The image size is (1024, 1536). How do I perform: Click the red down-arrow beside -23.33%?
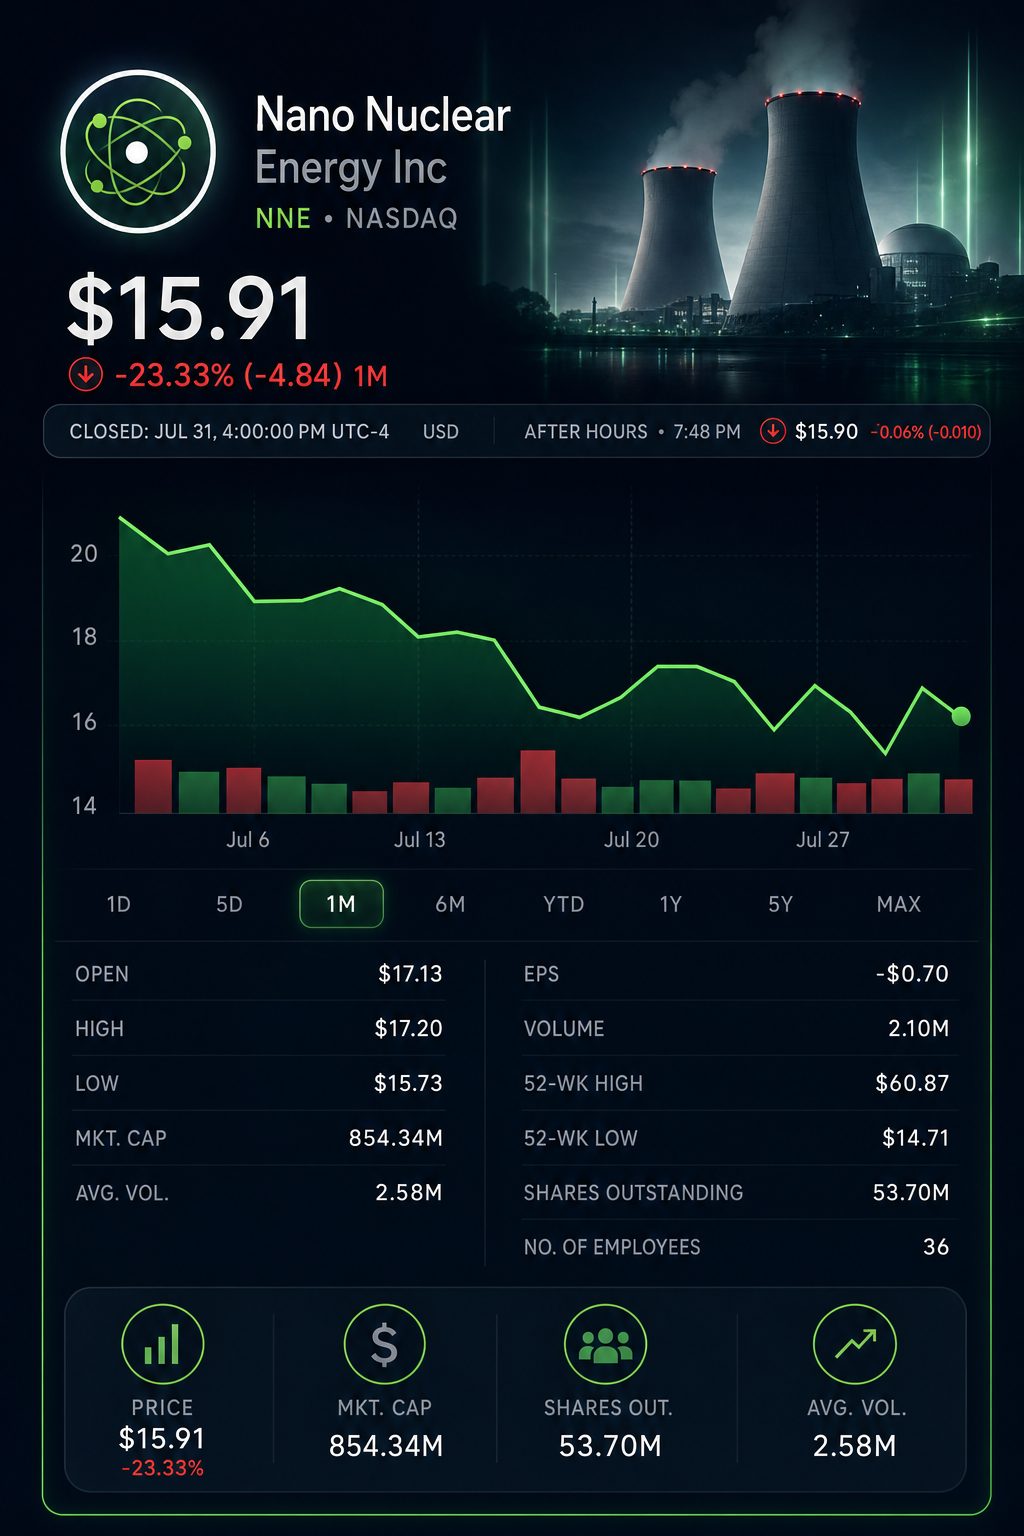coord(85,375)
